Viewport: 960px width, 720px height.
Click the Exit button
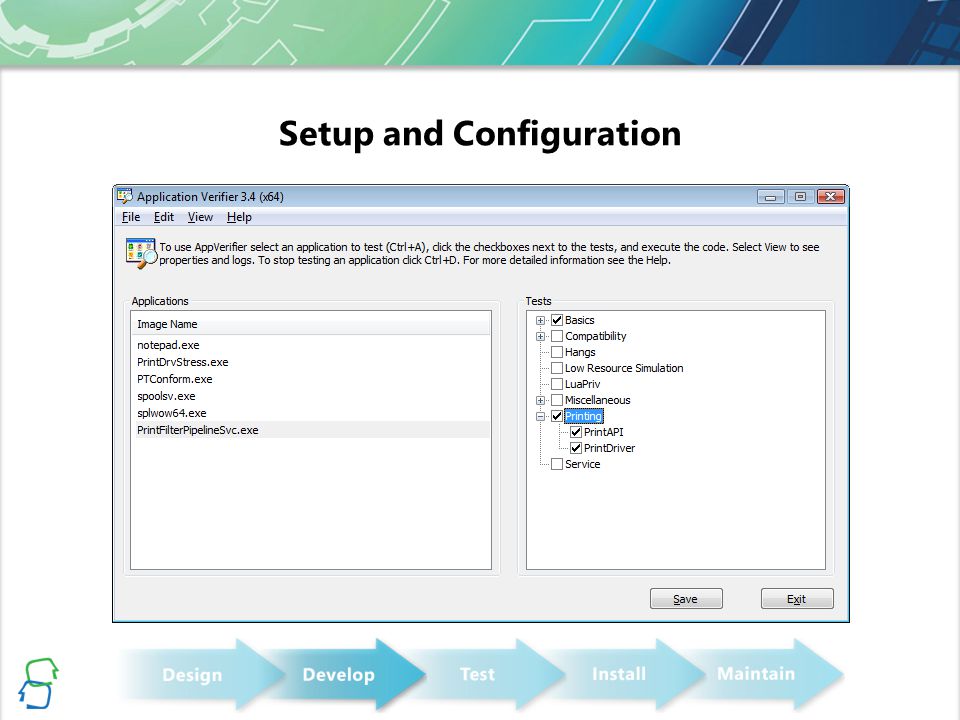[797, 599]
